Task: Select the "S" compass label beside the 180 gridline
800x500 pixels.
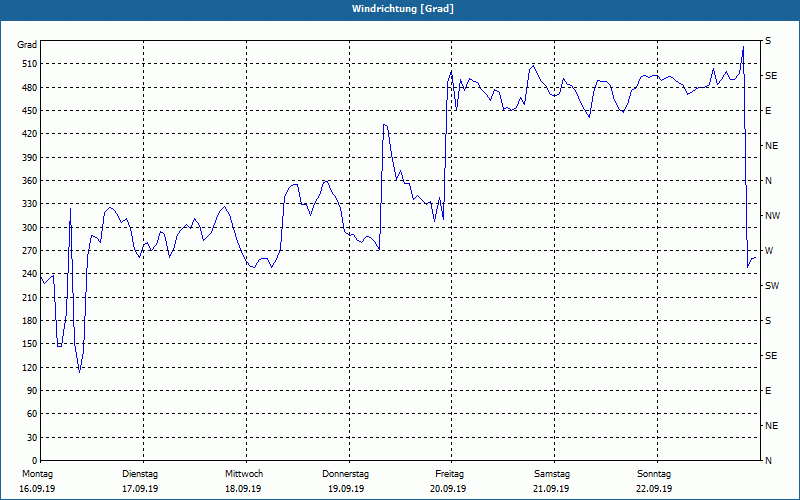Action: (x=768, y=321)
